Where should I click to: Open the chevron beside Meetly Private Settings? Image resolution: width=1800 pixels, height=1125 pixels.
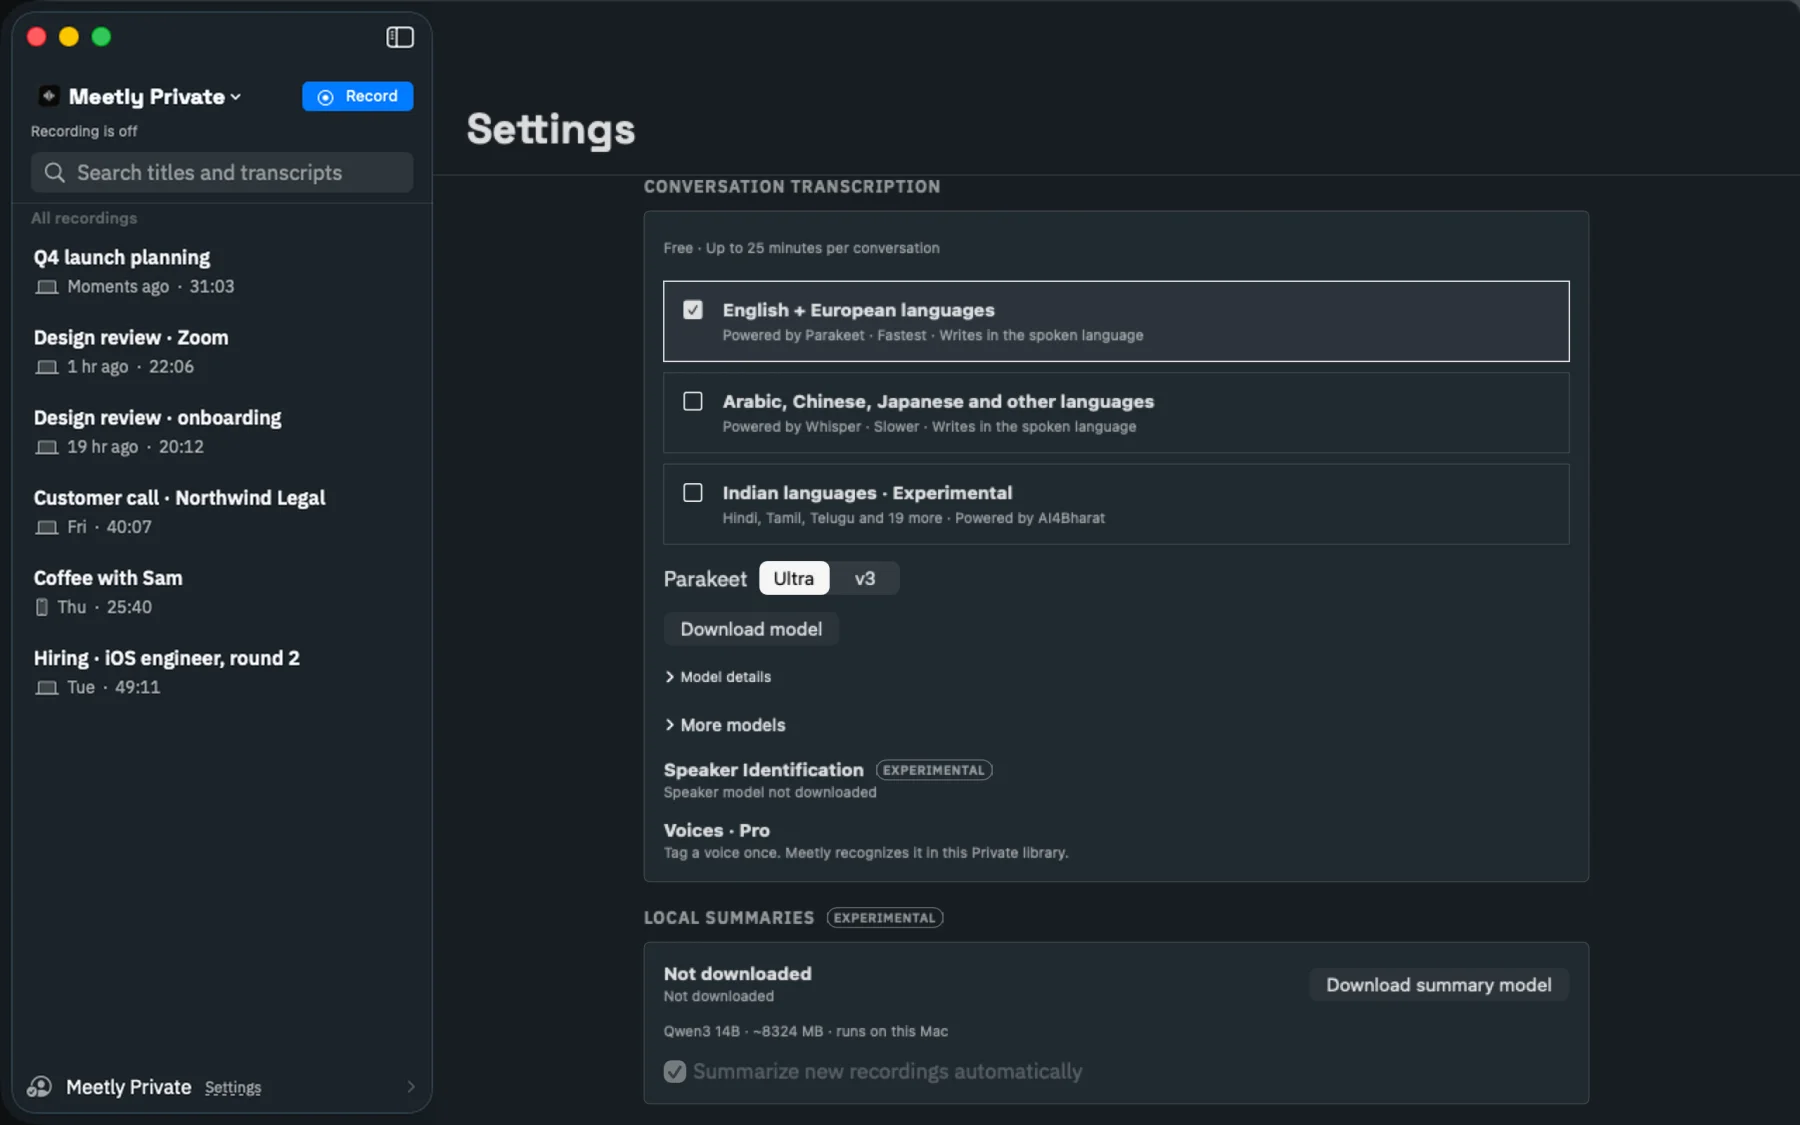pos(411,1087)
